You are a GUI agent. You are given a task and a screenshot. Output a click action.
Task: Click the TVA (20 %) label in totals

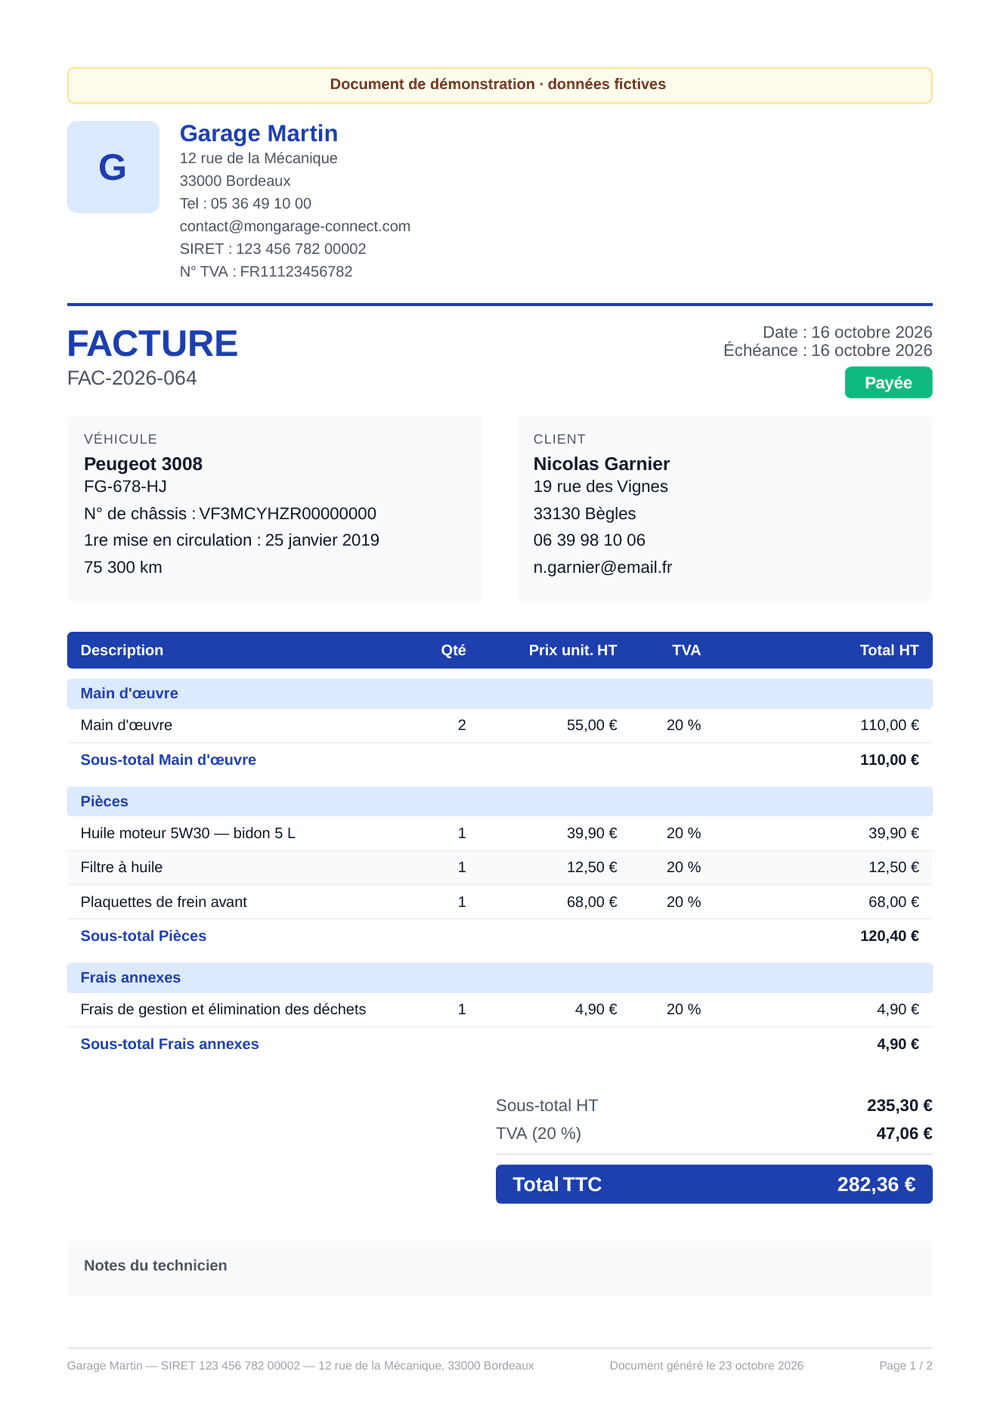[x=538, y=1134]
